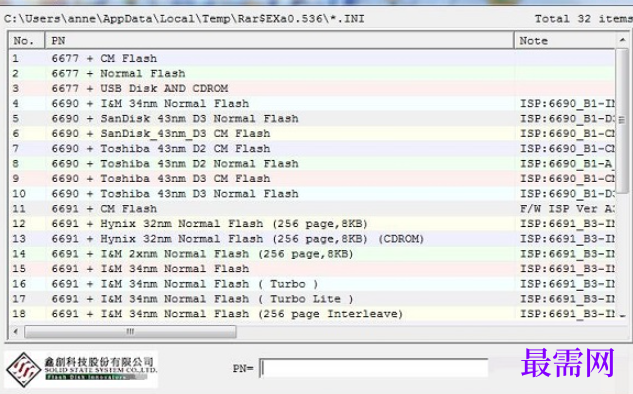
Task: Select row 2 '6677 + Normal Flash'
Action: pos(312,73)
